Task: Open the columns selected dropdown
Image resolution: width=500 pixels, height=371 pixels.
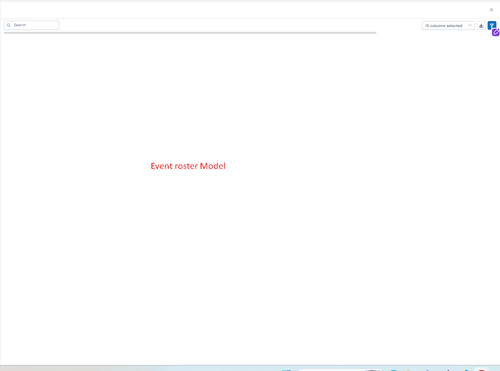Action: tap(448, 26)
